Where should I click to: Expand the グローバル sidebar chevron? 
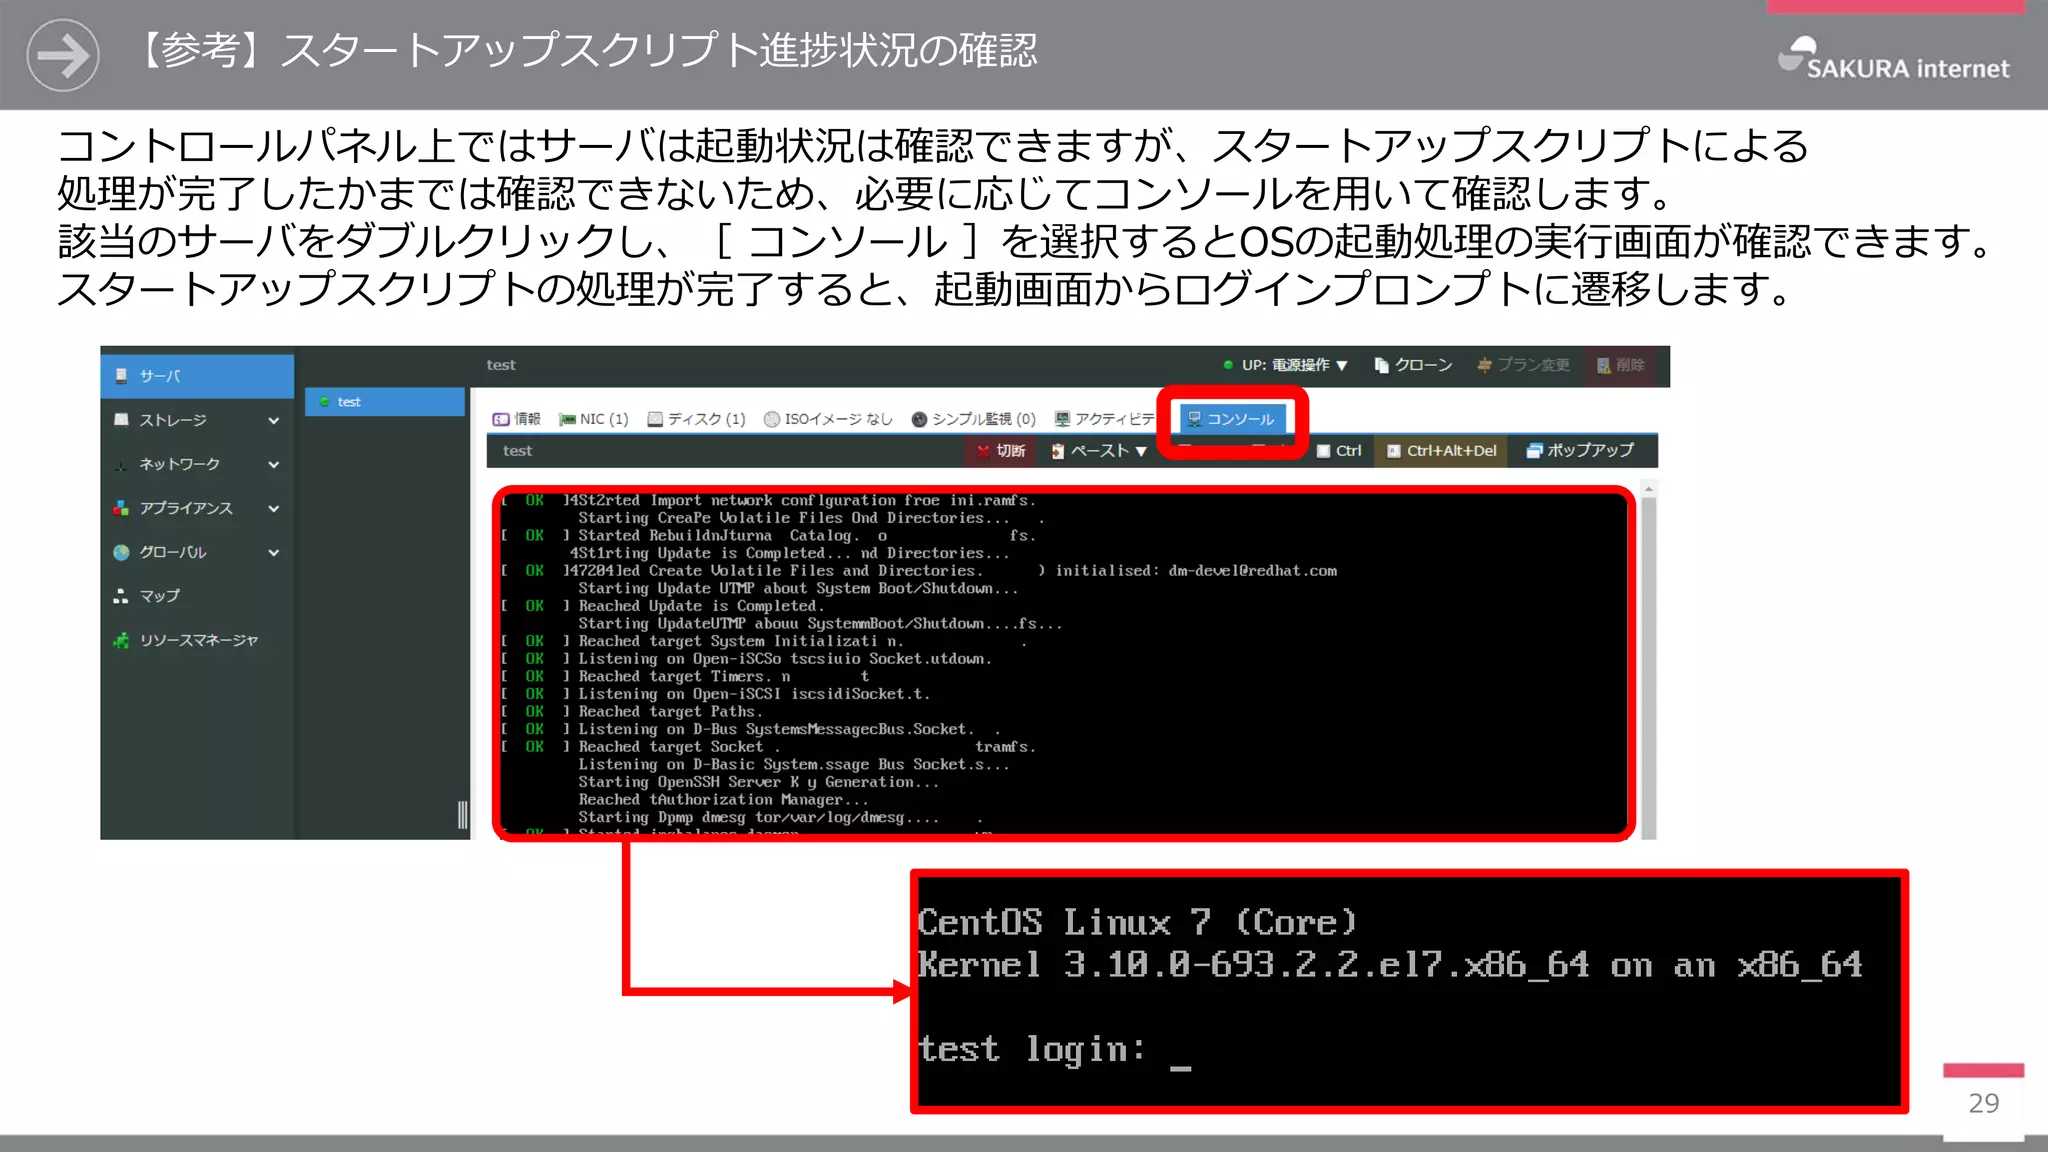click(273, 553)
